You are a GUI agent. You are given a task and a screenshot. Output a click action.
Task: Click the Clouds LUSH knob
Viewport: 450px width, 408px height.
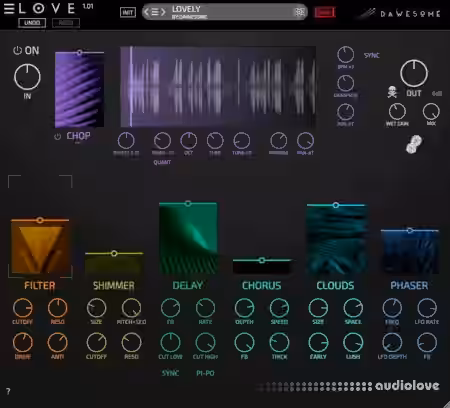[x=353, y=343]
